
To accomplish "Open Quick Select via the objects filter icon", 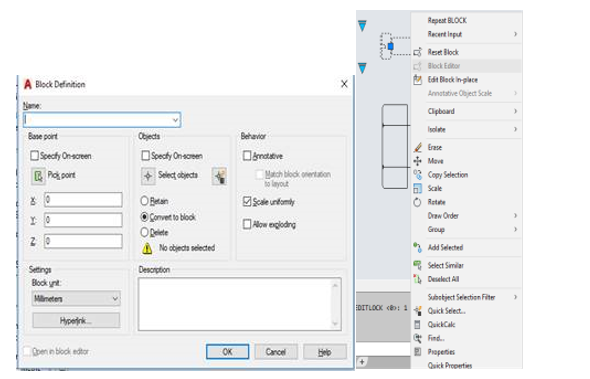I will tap(219, 176).
